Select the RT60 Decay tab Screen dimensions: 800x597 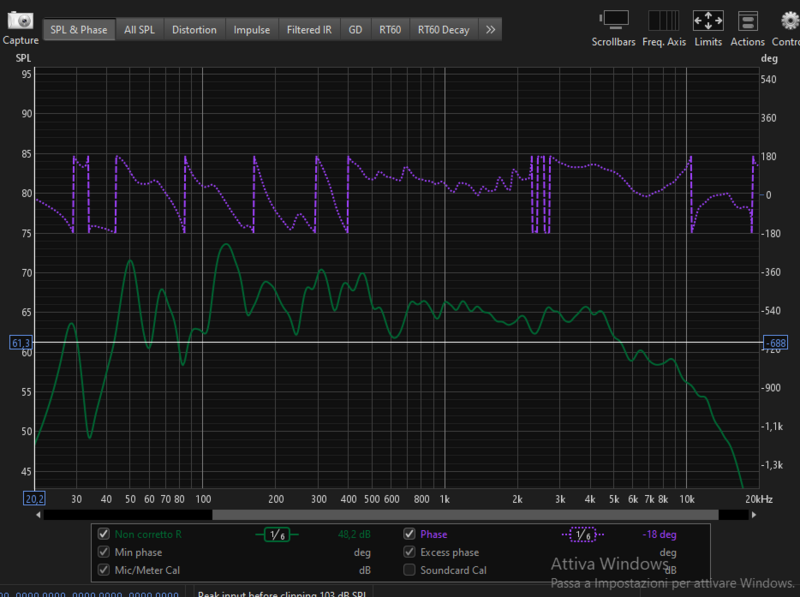pos(443,30)
